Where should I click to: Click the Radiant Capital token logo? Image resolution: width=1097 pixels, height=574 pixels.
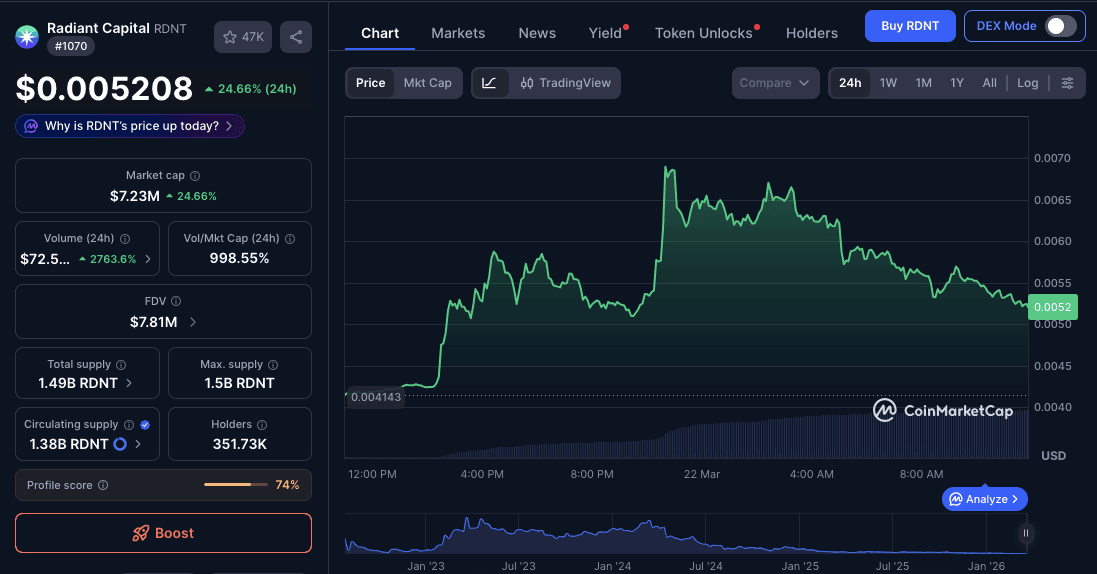[x=27, y=36]
